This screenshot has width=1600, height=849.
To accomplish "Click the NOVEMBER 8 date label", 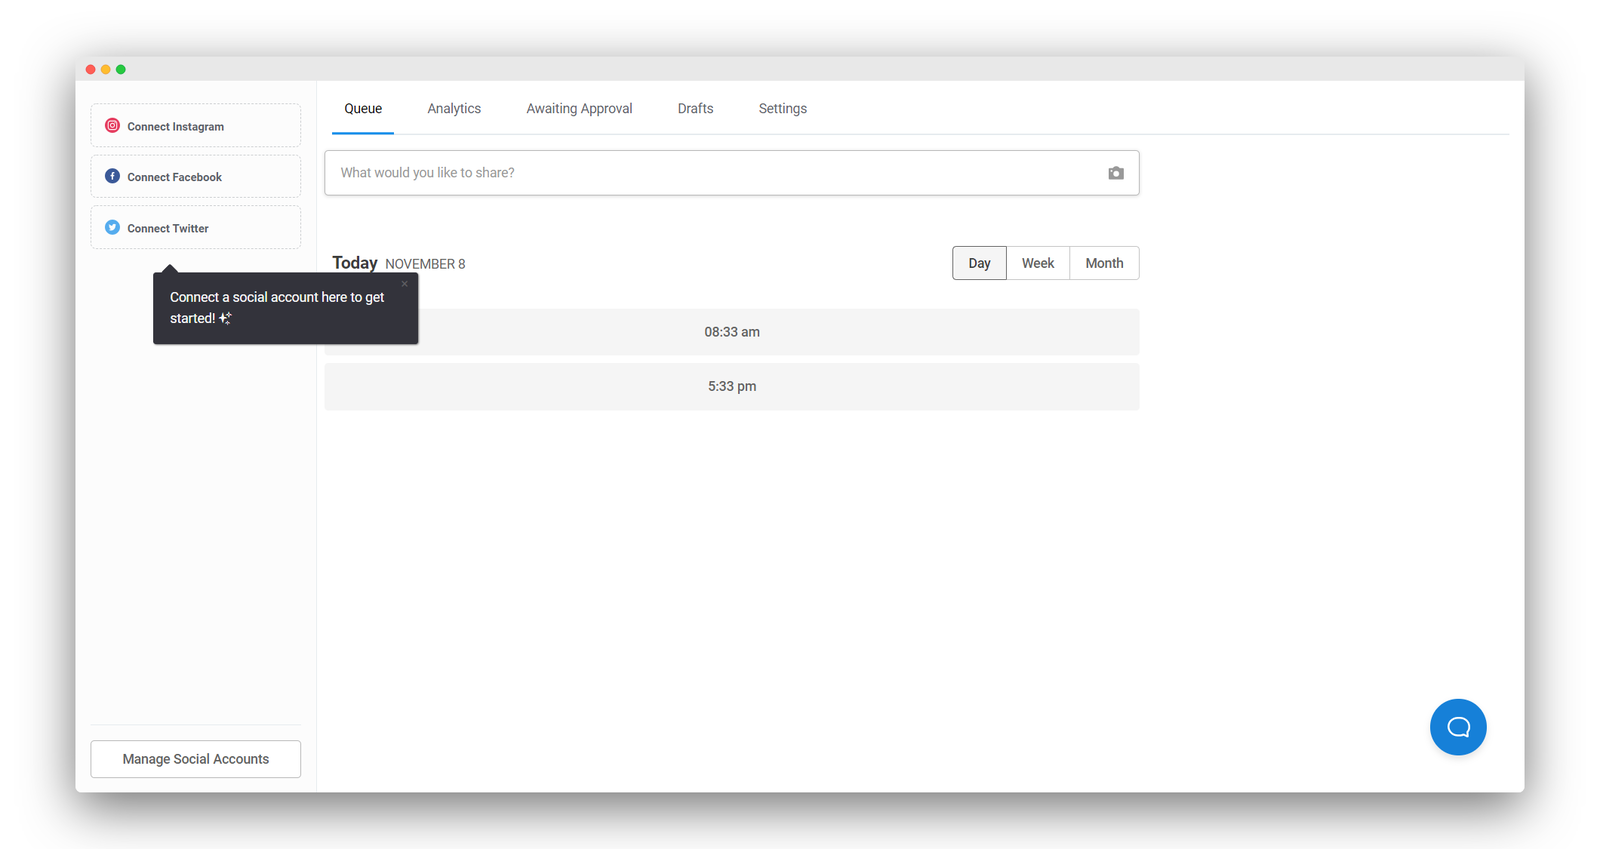I will click(x=425, y=264).
